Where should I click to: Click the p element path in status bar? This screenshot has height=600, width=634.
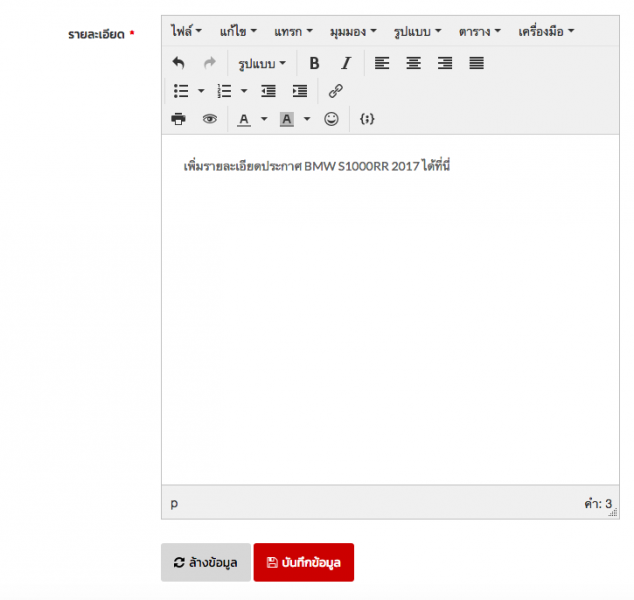tap(174, 503)
